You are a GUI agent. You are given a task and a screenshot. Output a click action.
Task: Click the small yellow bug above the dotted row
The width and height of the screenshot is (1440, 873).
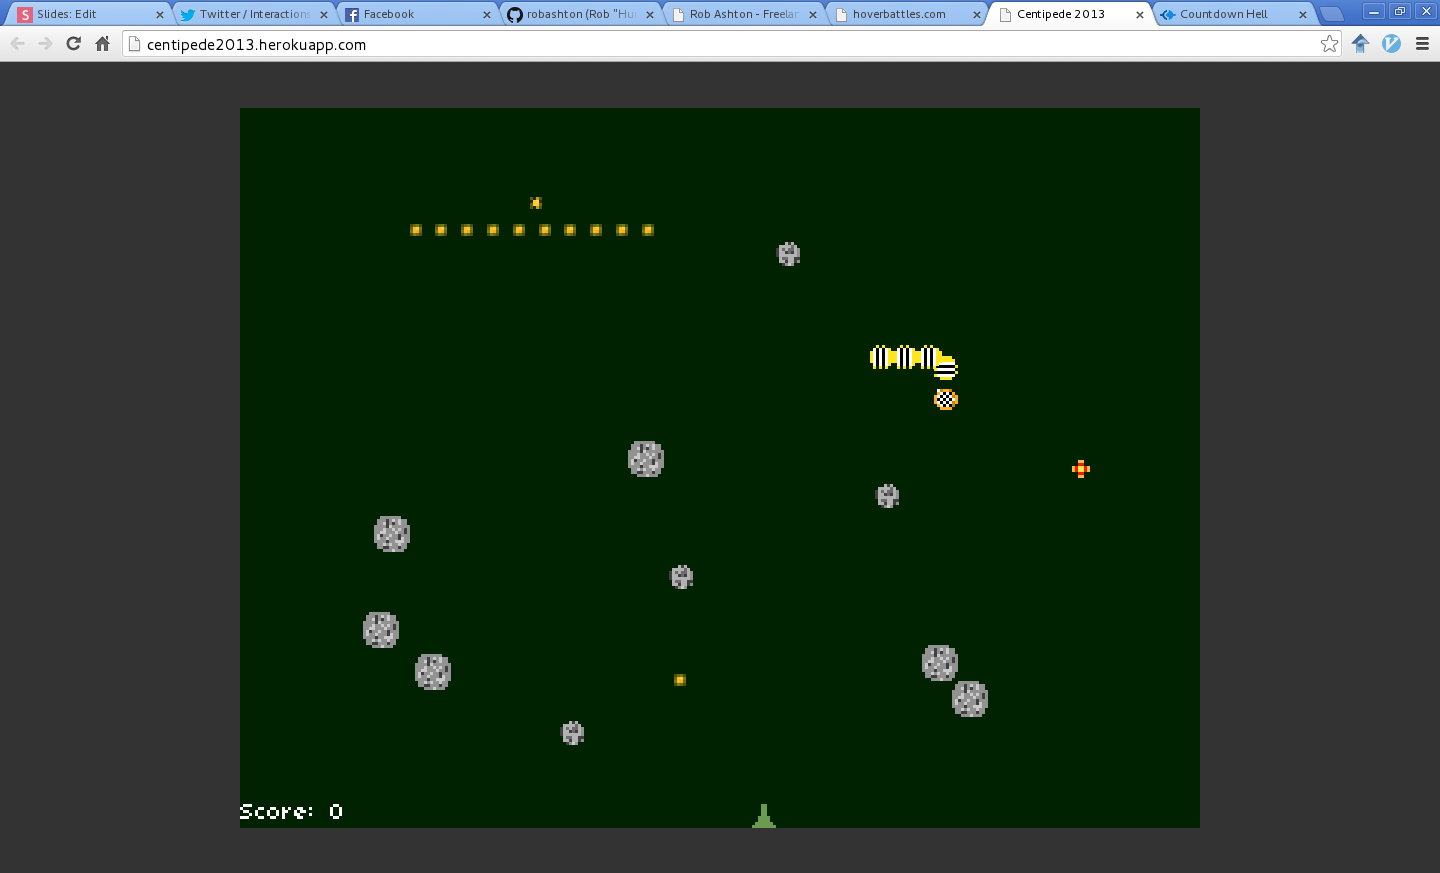point(536,203)
